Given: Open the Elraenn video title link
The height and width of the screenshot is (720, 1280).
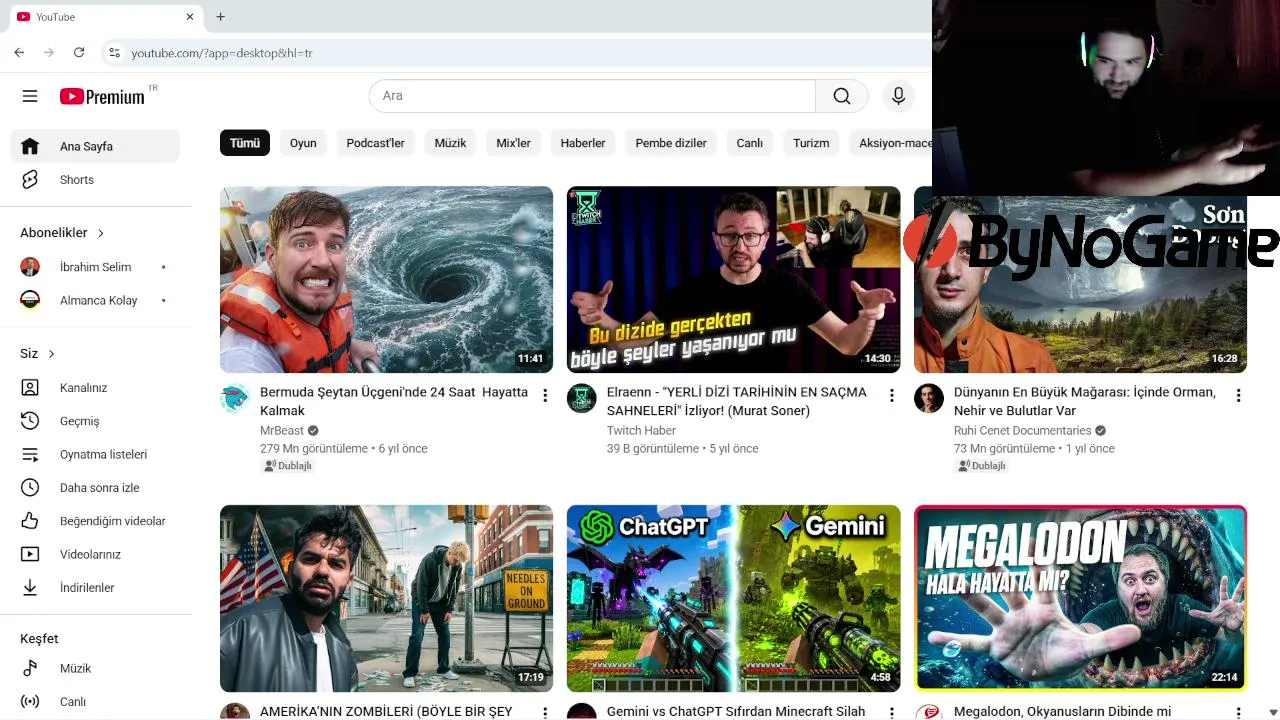Looking at the screenshot, I should pyautogui.click(x=737, y=401).
